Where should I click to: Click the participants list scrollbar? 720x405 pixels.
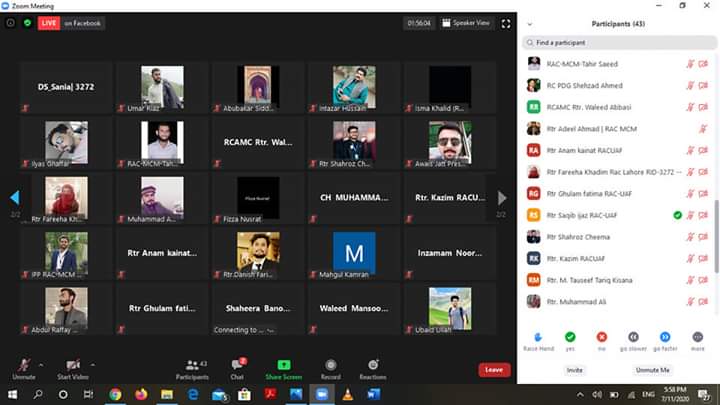coord(715,236)
